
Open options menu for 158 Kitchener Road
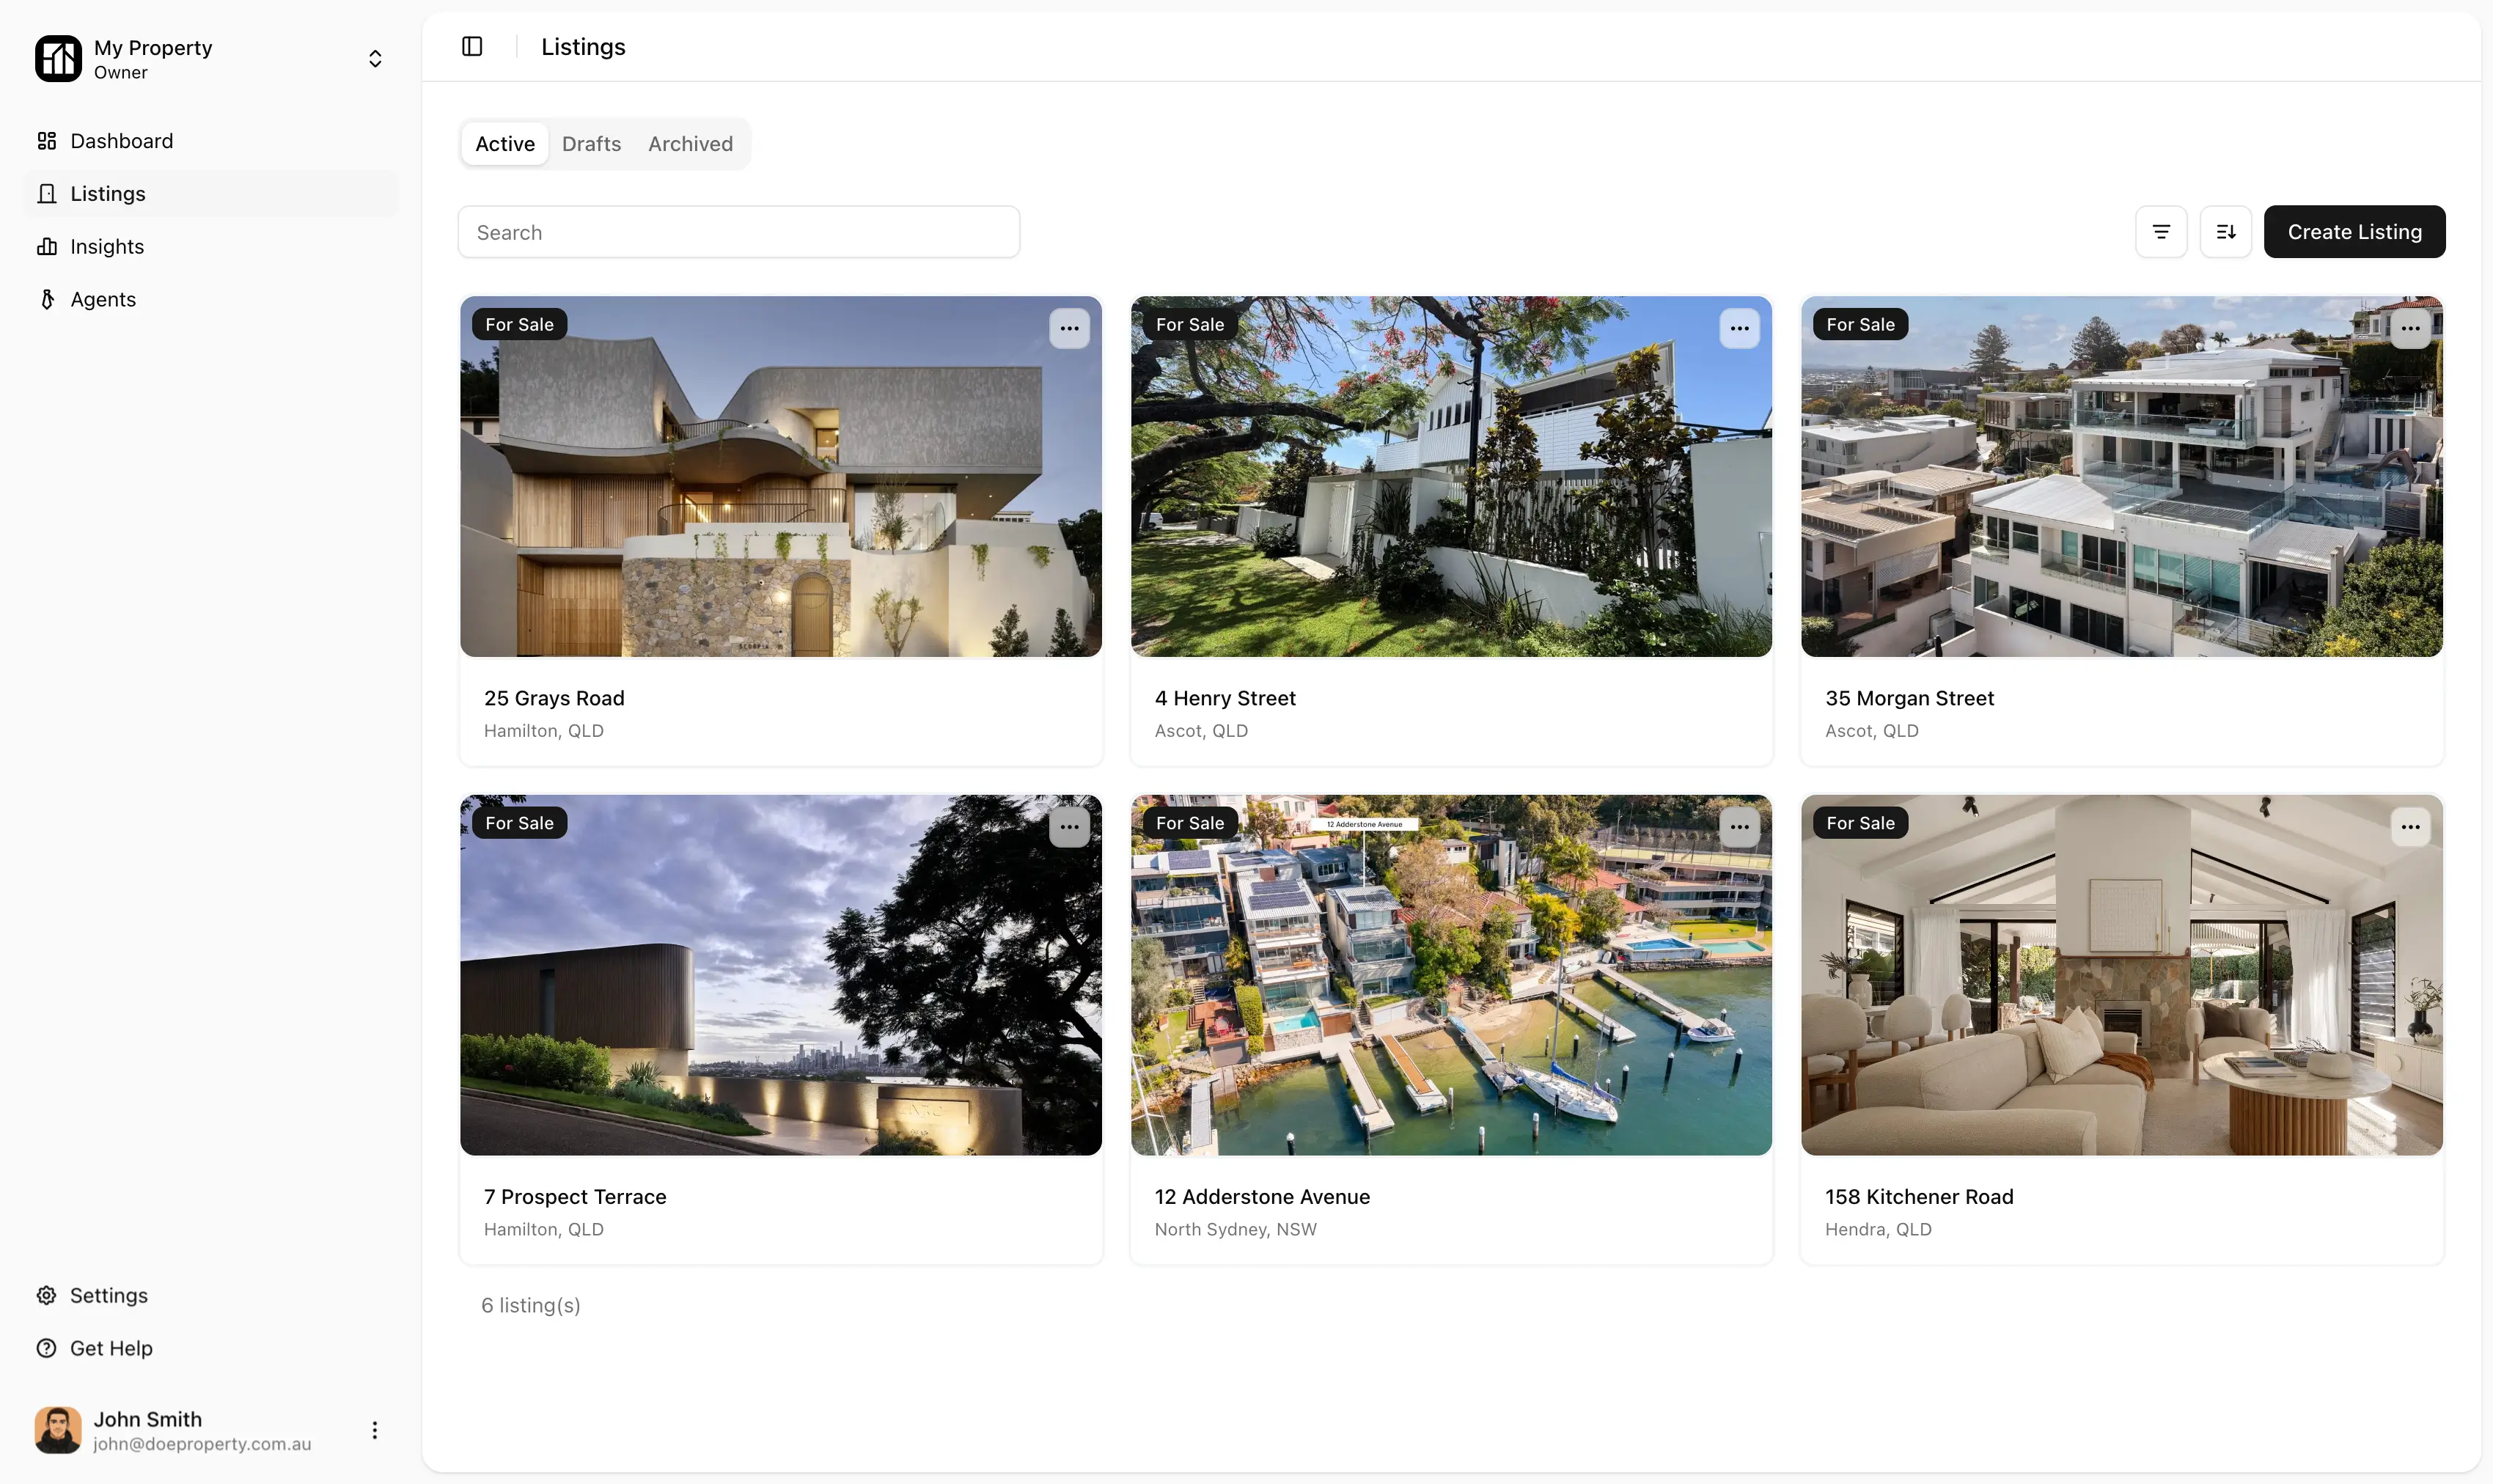[2410, 827]
